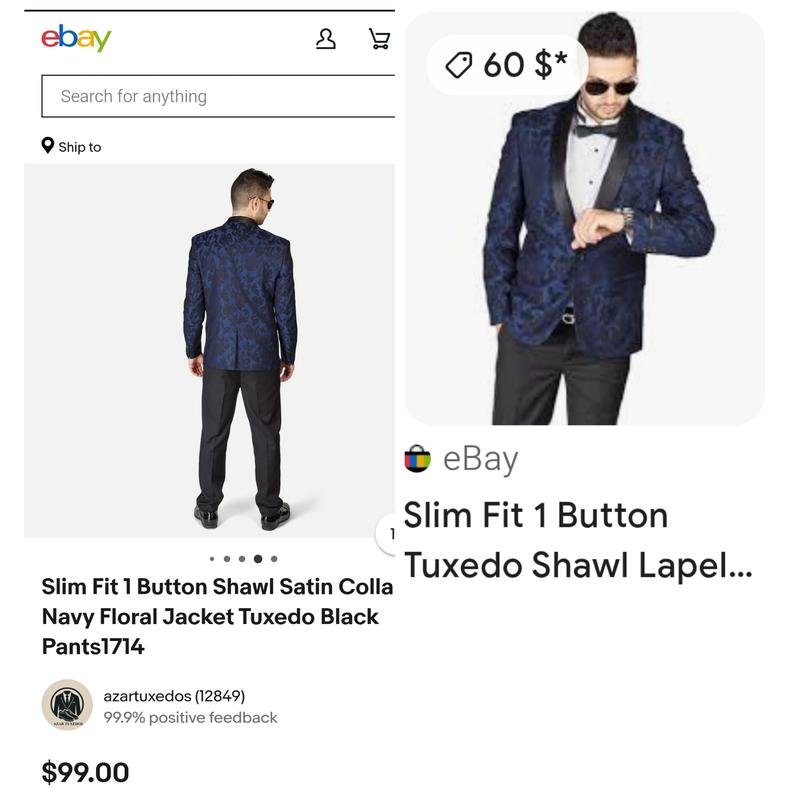The height and width of the screenshot is (800, 800).
Task: Select the last image carousel dot
Action: (x=274, y=559)
